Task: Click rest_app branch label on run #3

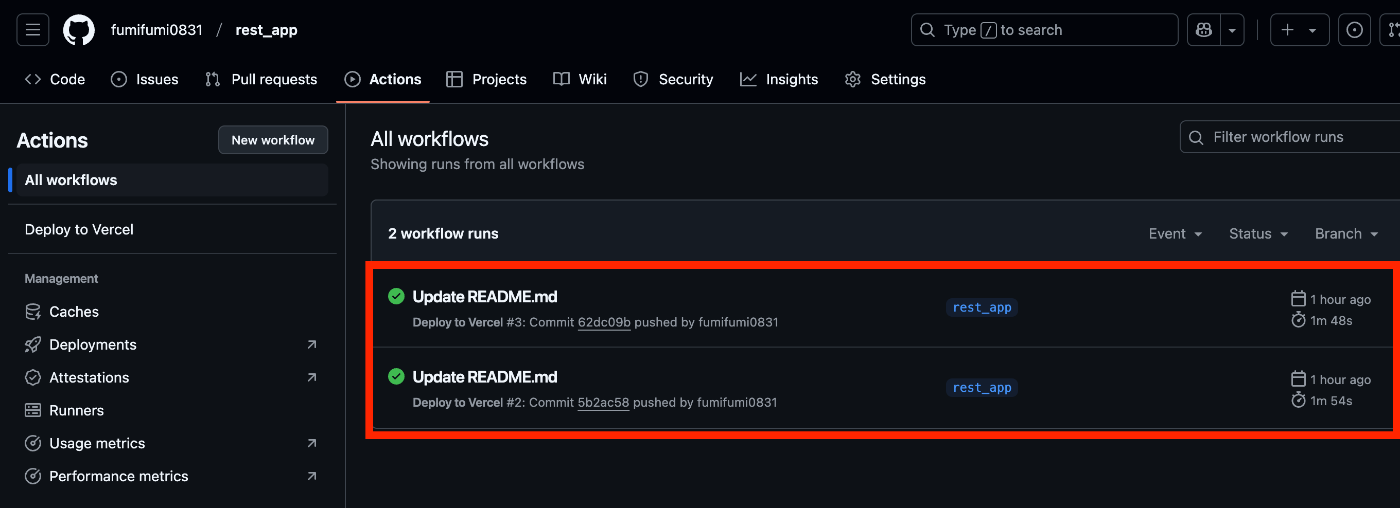Action: click(982, 307)
